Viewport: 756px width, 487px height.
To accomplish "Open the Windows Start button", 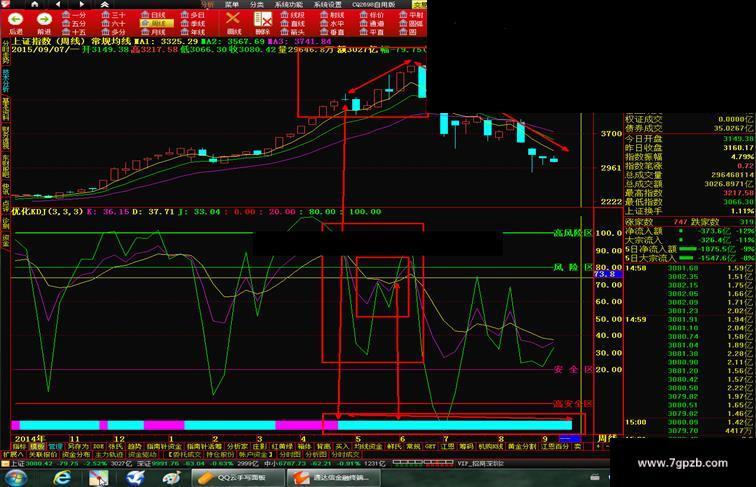I will point(15,478).
